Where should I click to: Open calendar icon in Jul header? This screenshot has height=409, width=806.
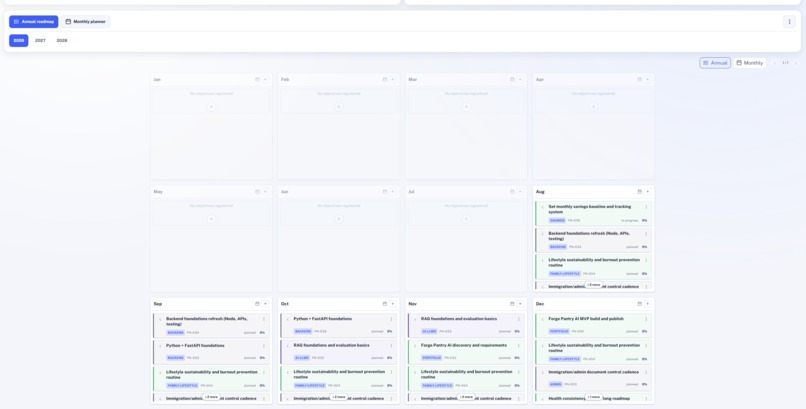pyautogui.click(x=512, y=192)
